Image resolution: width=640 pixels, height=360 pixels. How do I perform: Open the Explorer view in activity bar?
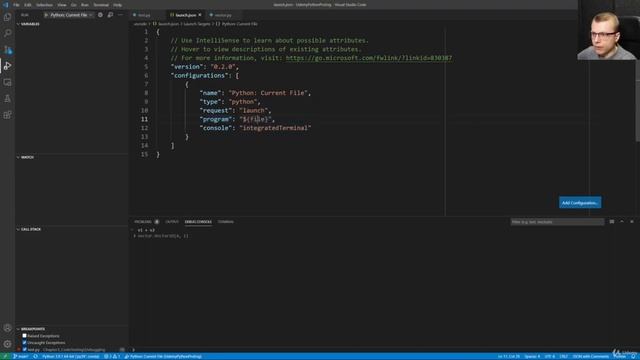[7, 17]
